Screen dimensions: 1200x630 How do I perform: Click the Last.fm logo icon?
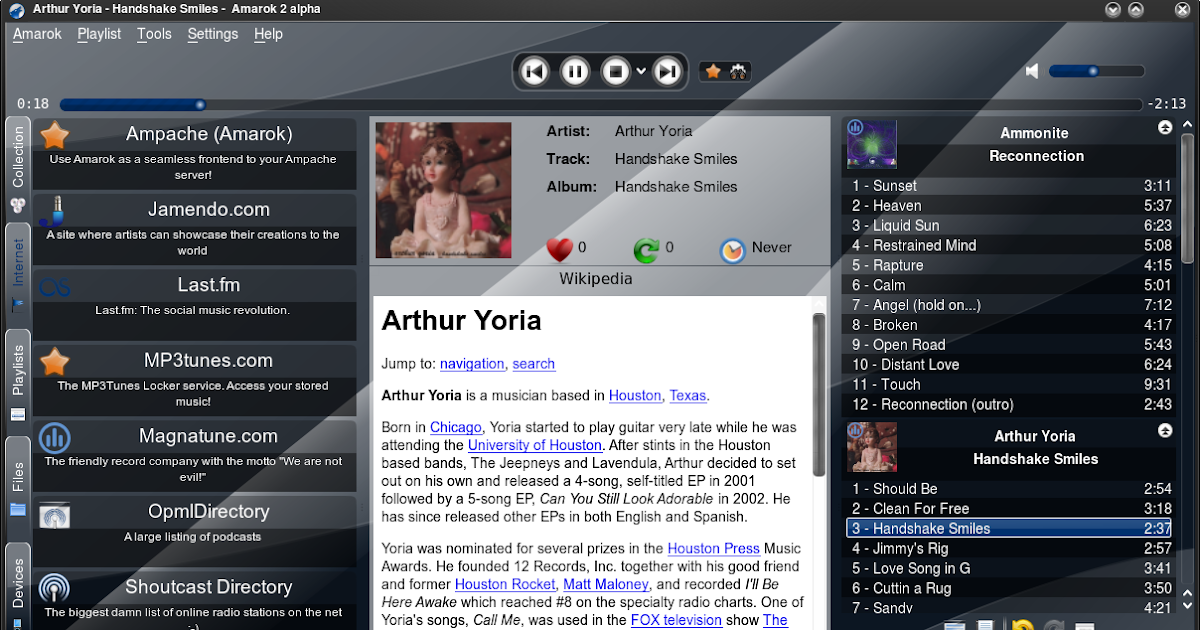55,288
